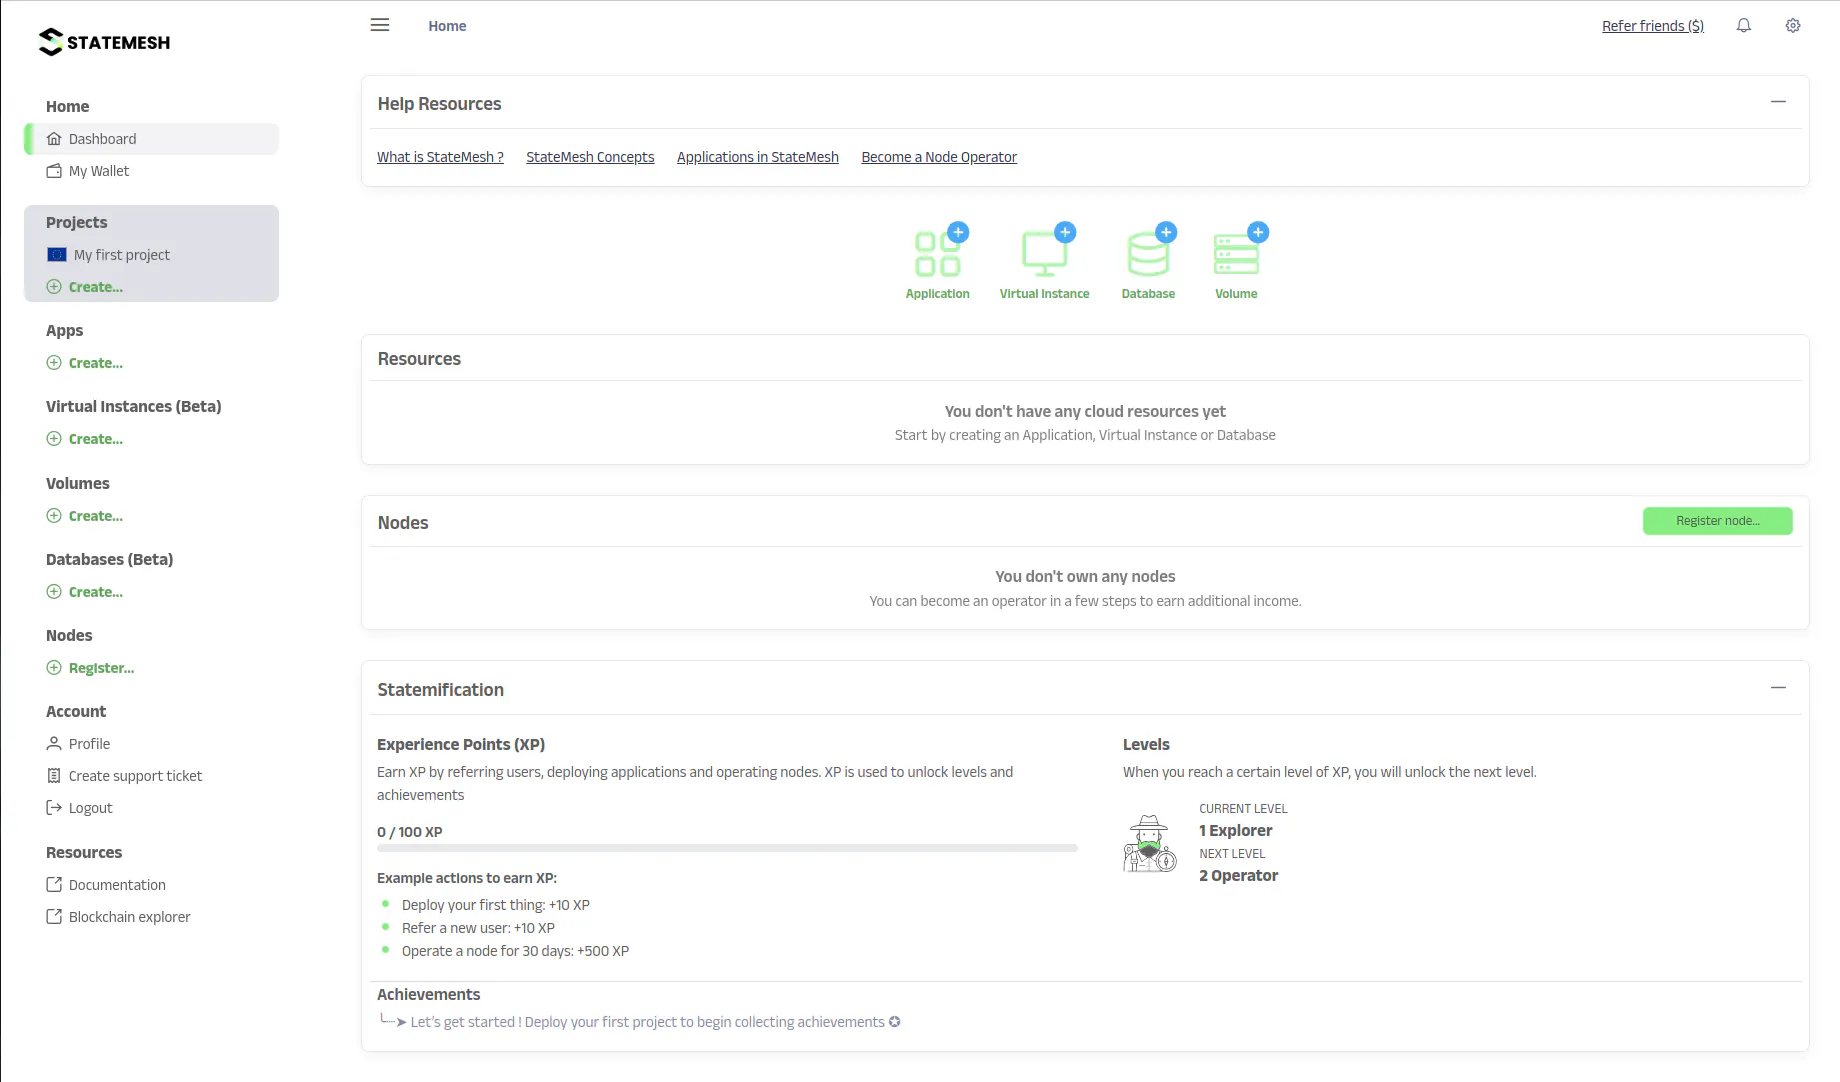Open Applications in StateMesh link
Image resolution: width=1840 pixels, height=1082 pixels.
tap(757, 157)
